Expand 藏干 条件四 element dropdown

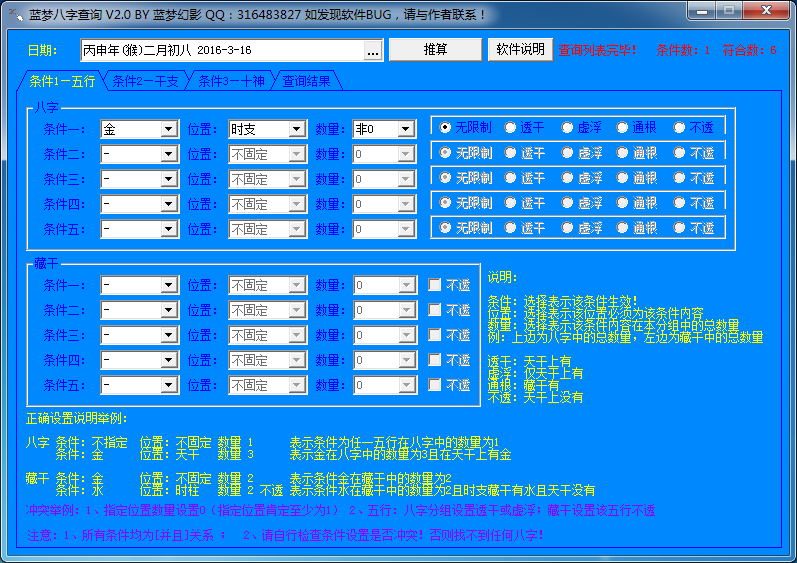[x=169, y=360]
